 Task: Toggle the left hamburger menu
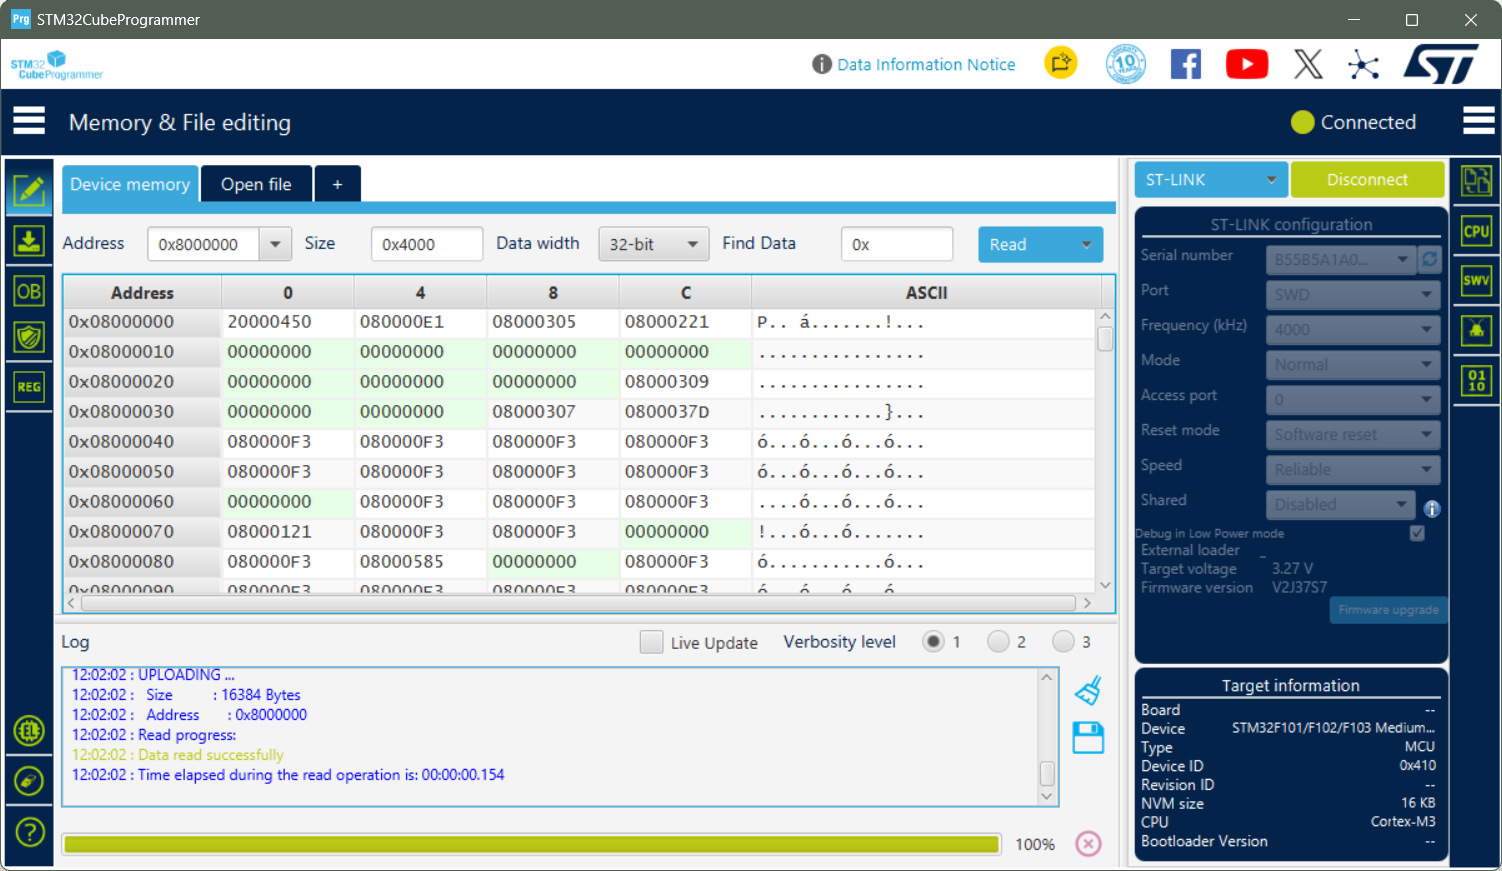coord(29,121)
